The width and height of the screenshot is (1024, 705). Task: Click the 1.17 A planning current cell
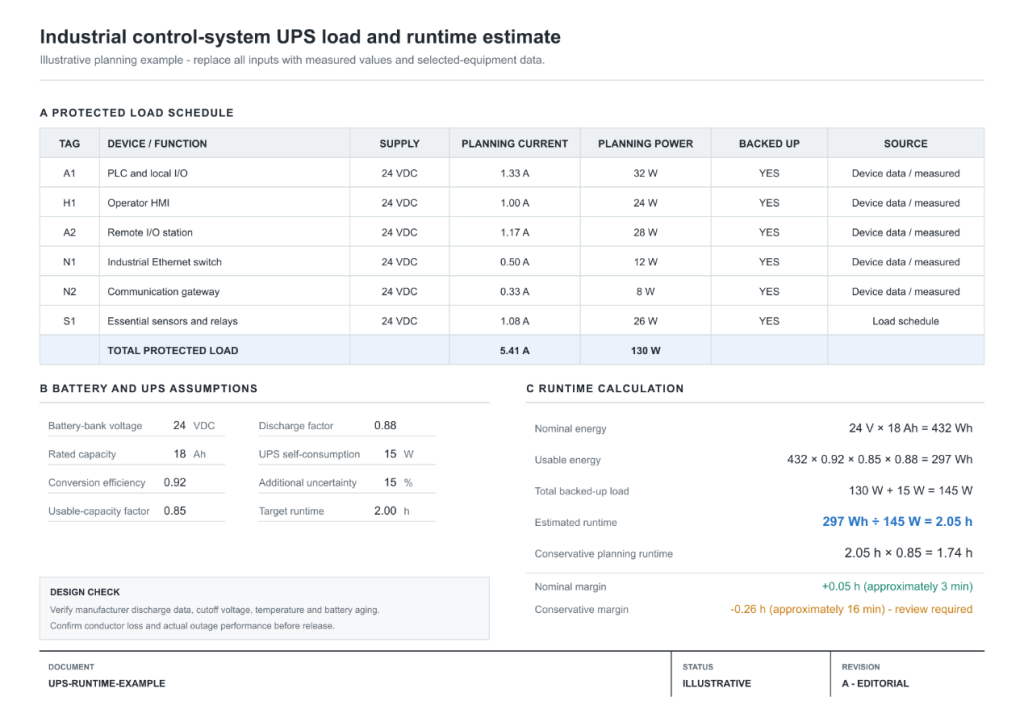click(515, 232)
